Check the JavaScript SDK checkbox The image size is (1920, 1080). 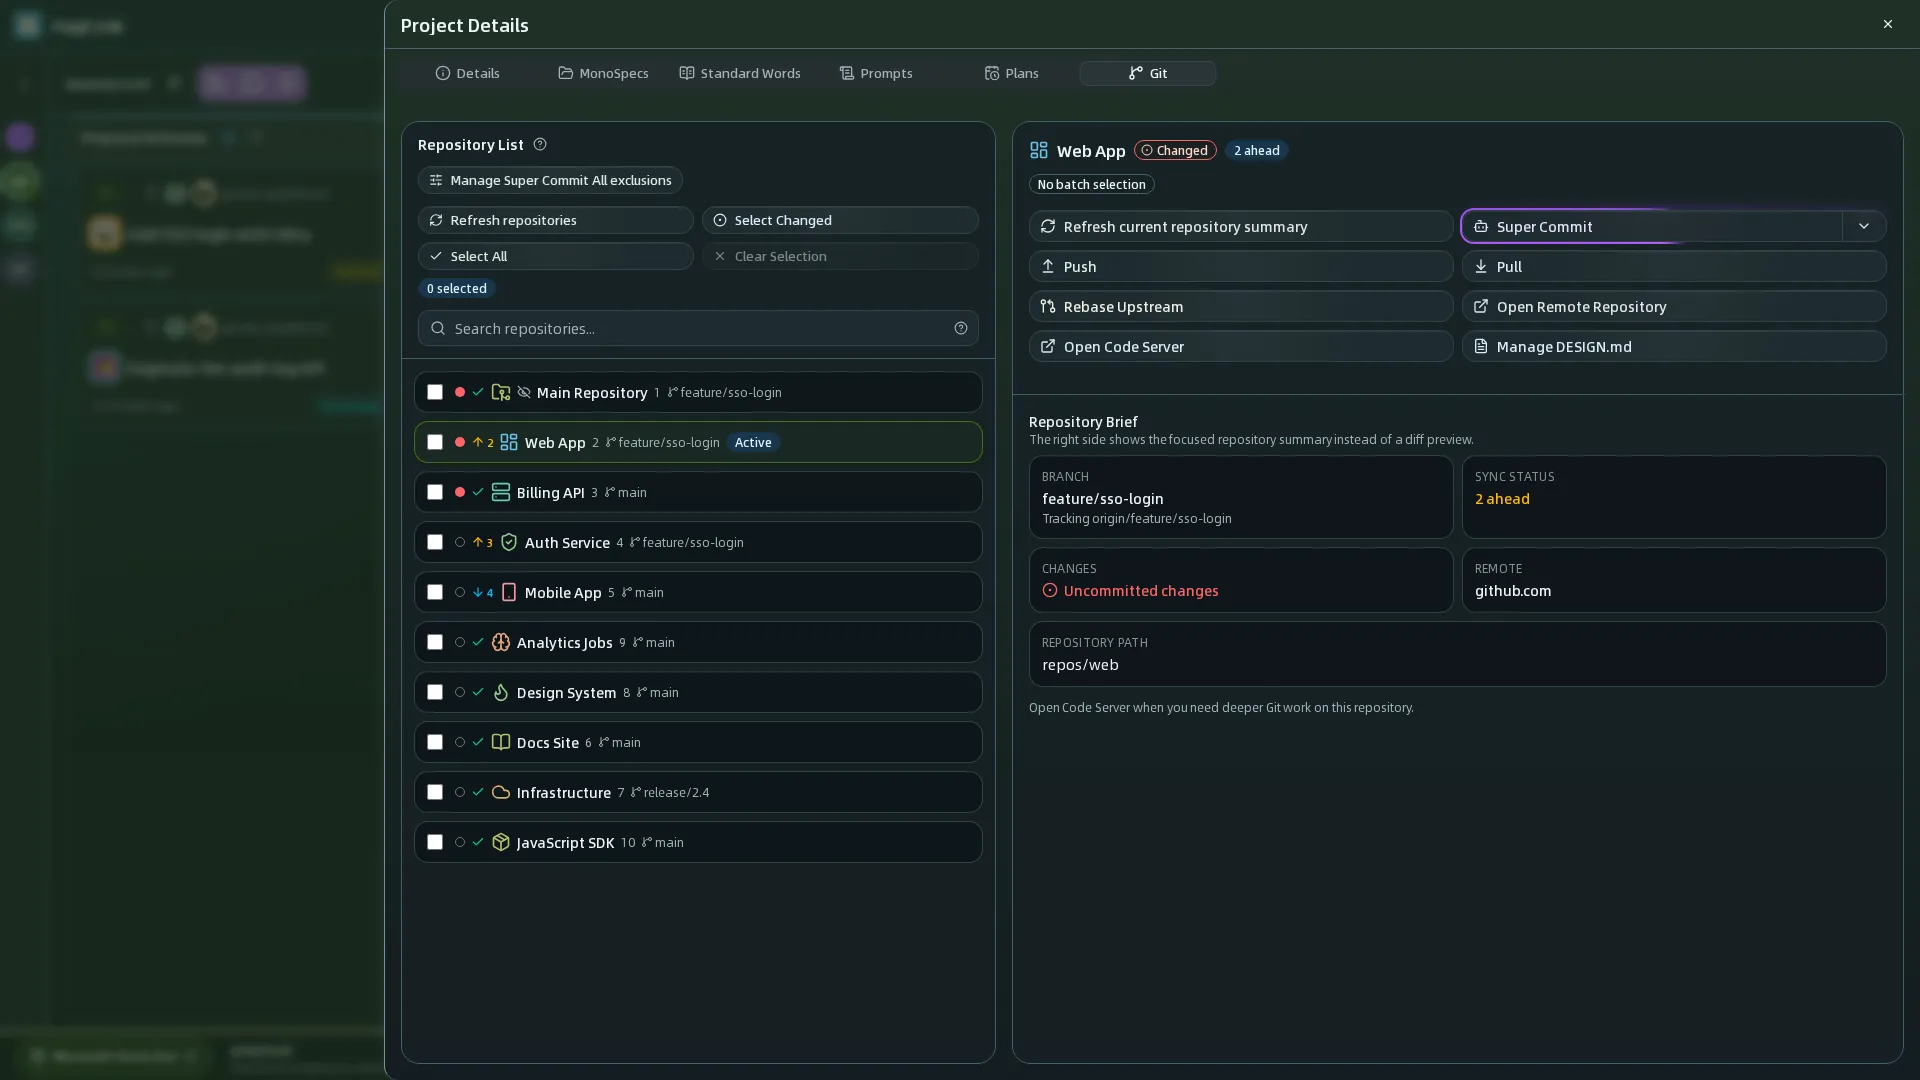[435, 843]
